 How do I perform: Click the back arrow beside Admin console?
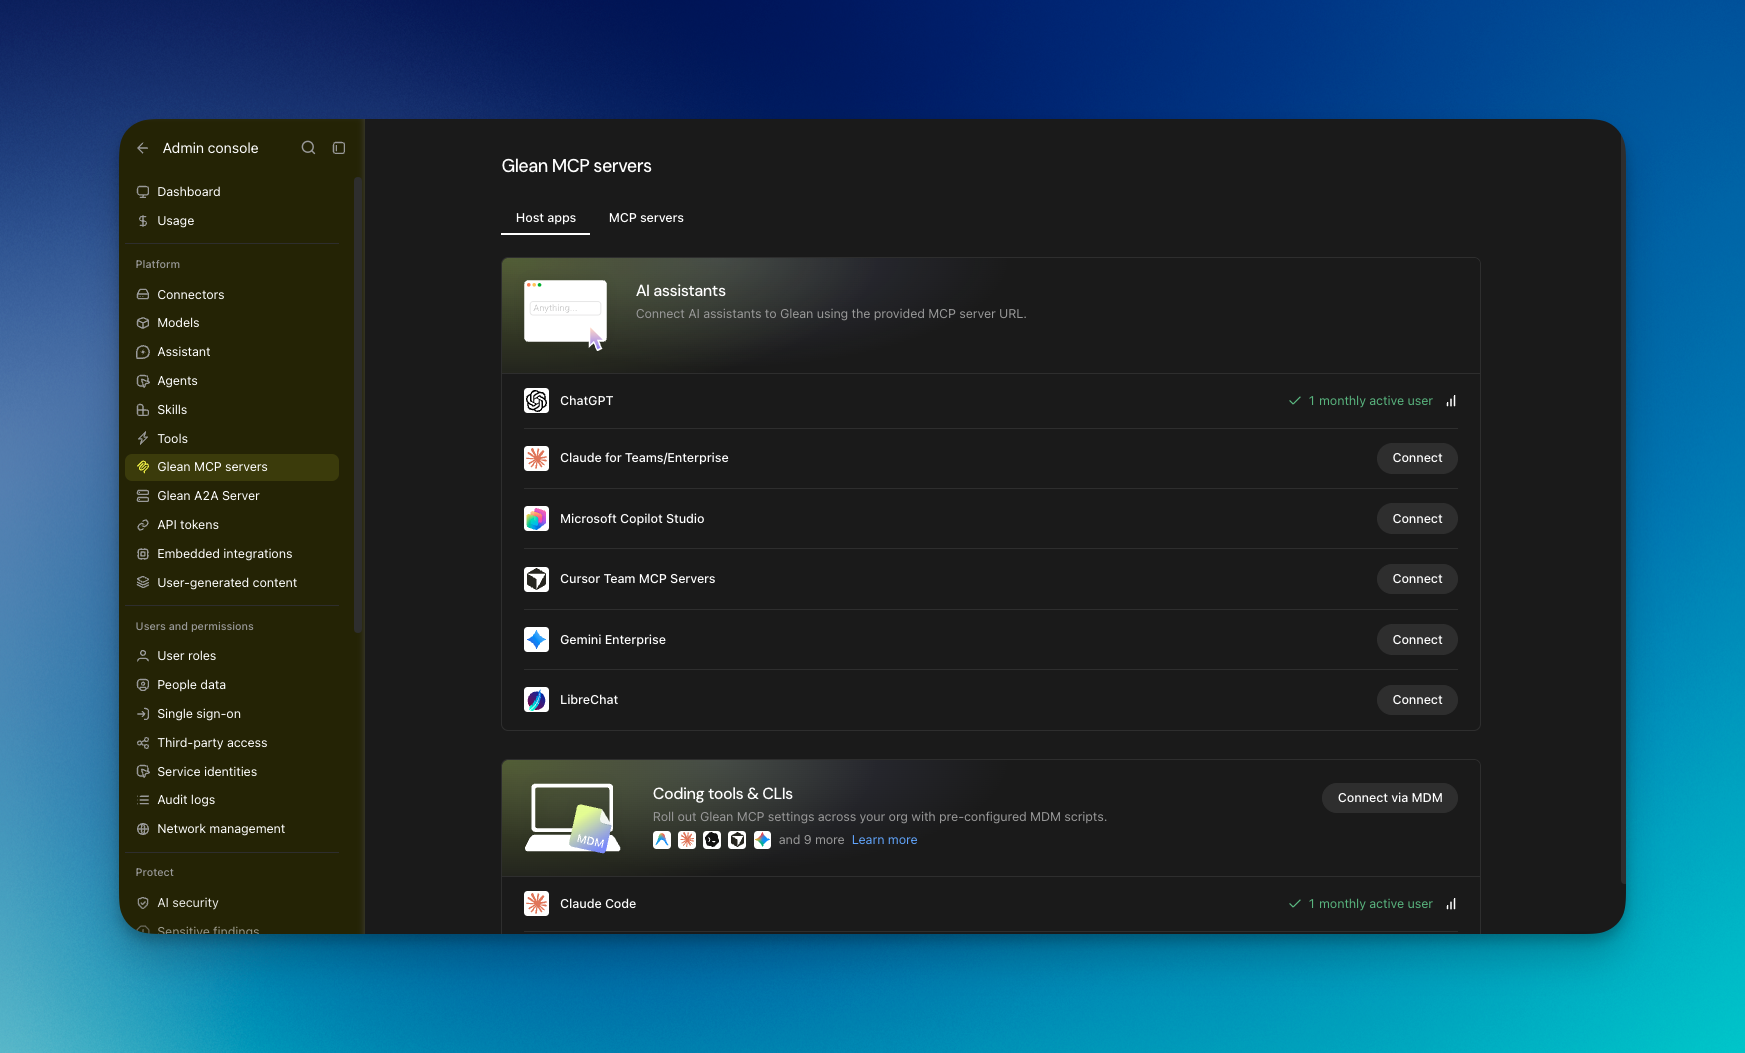coord(143,148)
